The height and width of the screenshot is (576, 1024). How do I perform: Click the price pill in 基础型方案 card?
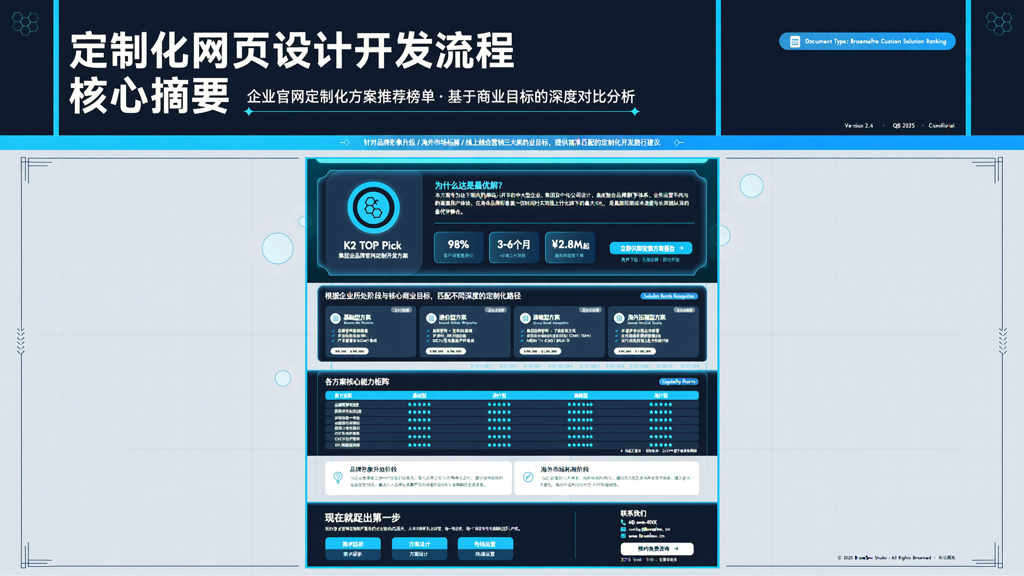[349, 351]
